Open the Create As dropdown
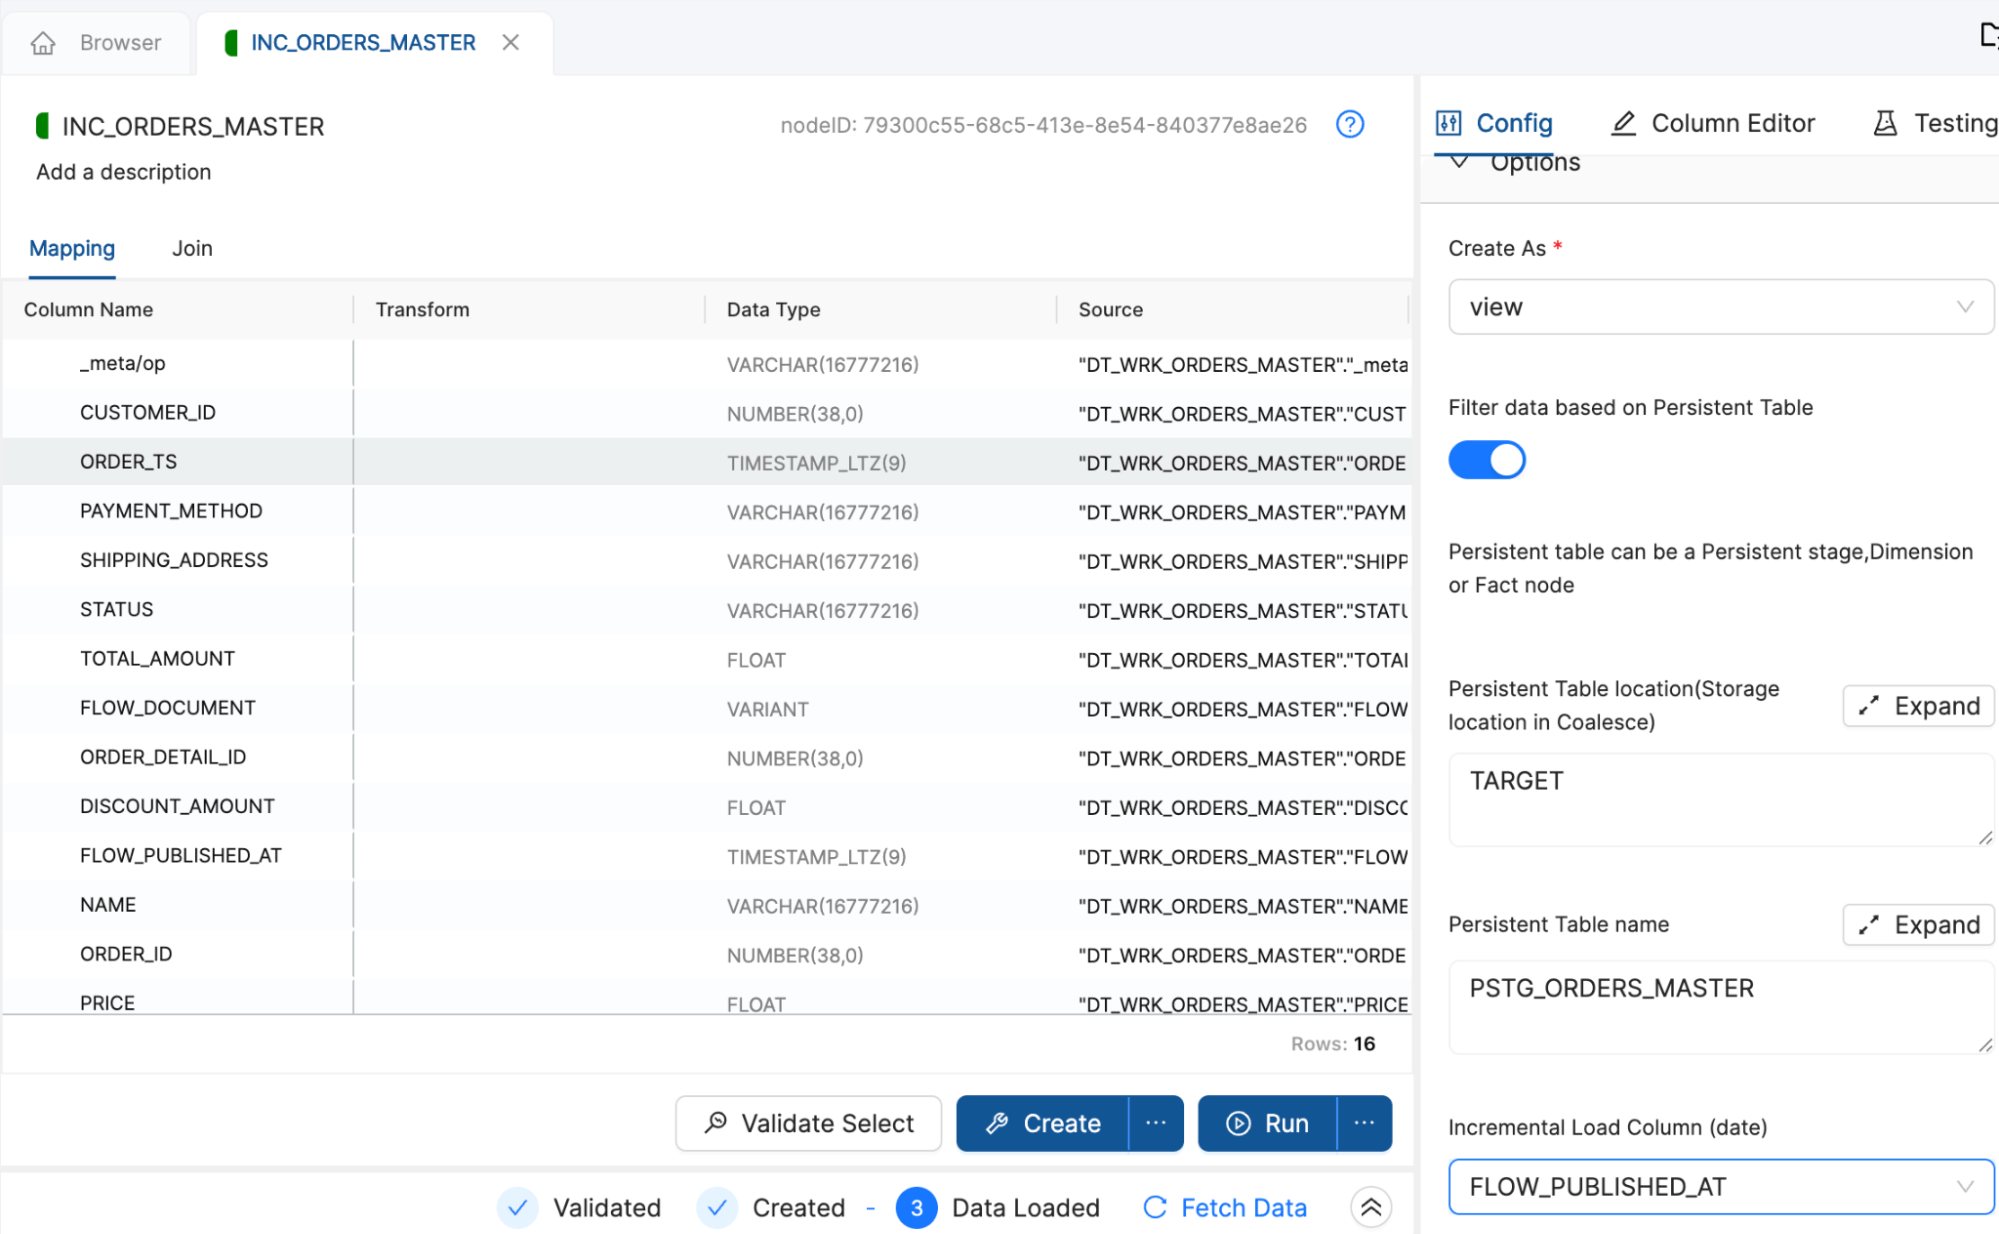 [1720, 307]
